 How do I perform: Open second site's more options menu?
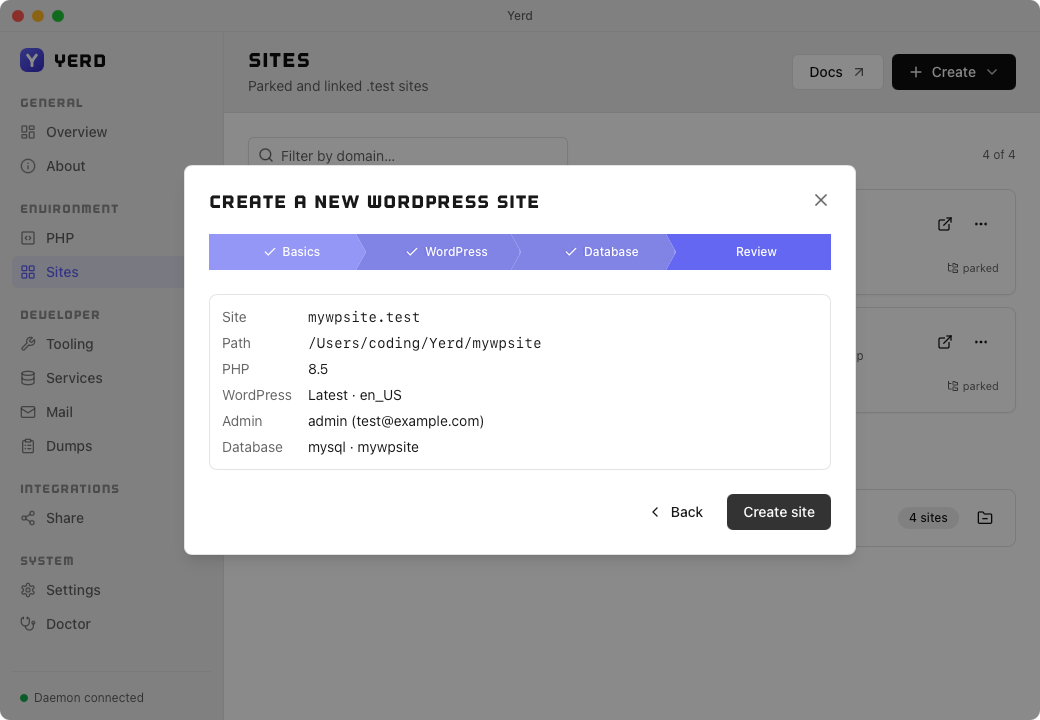point(981,342)
